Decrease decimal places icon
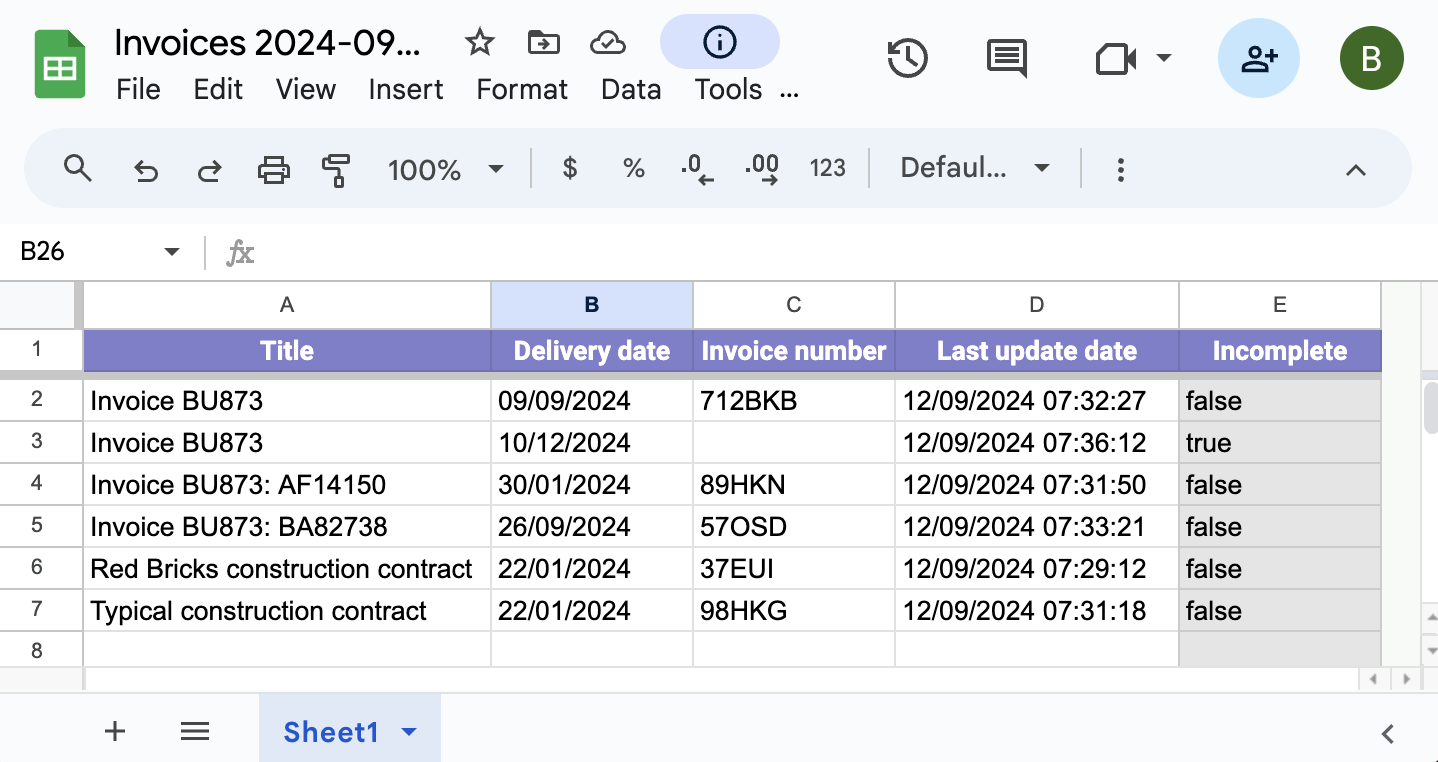Screen dimensions: 1438x762 pyautogui.click(x=697, y=170)
